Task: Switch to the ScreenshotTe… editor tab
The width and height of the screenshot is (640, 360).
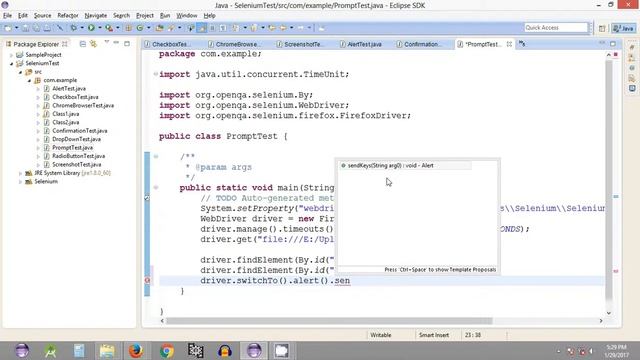Action: (302, 44)
